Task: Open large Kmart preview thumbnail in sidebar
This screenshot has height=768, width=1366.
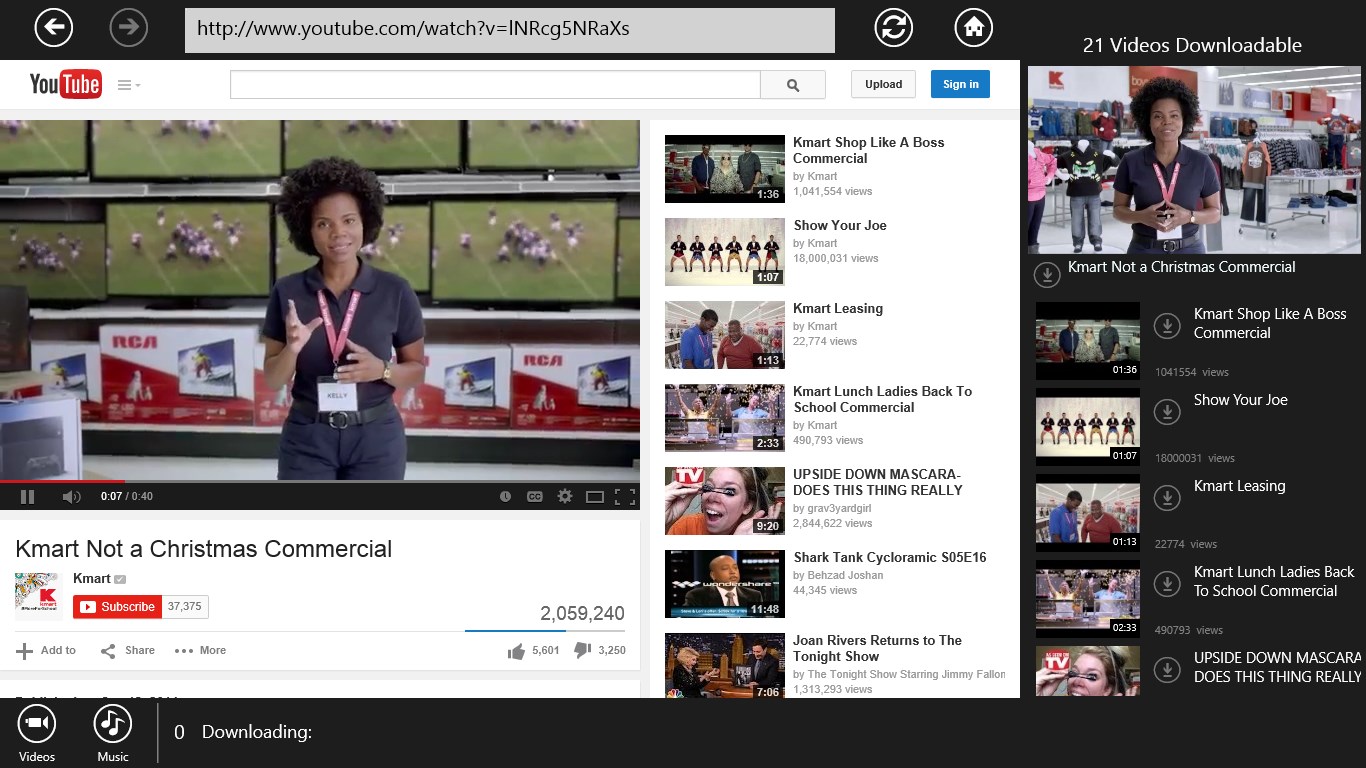Action: pyautogui.click(x=1194, y=160)
